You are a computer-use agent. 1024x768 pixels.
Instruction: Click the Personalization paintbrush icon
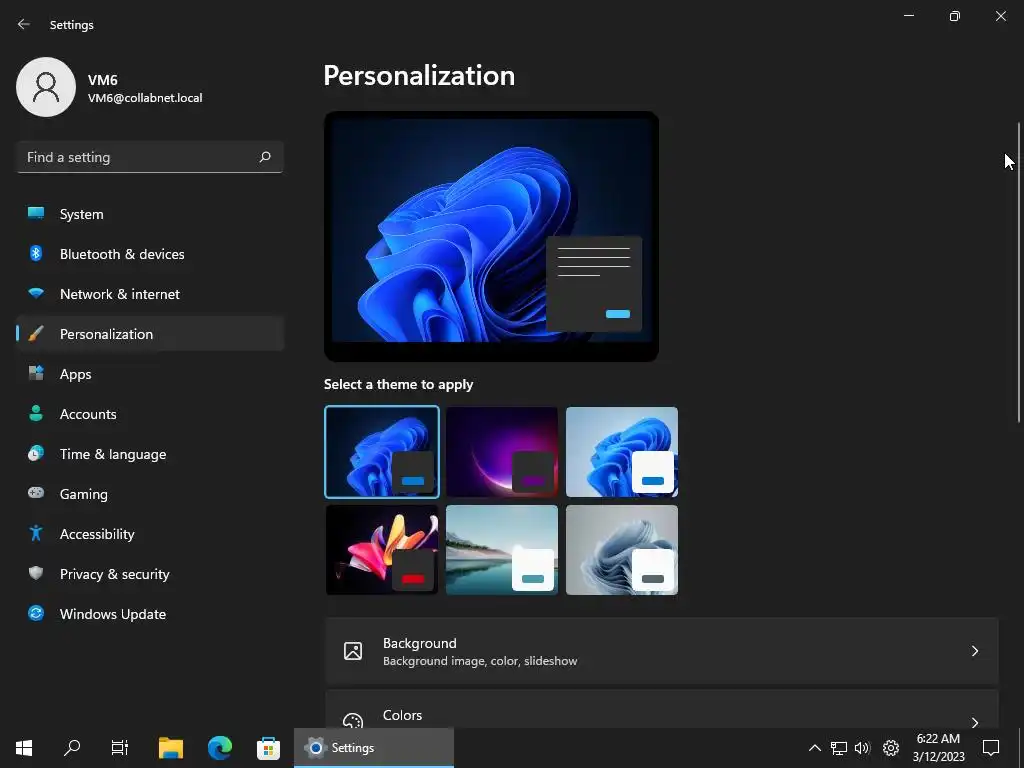(x=36, y=333)
